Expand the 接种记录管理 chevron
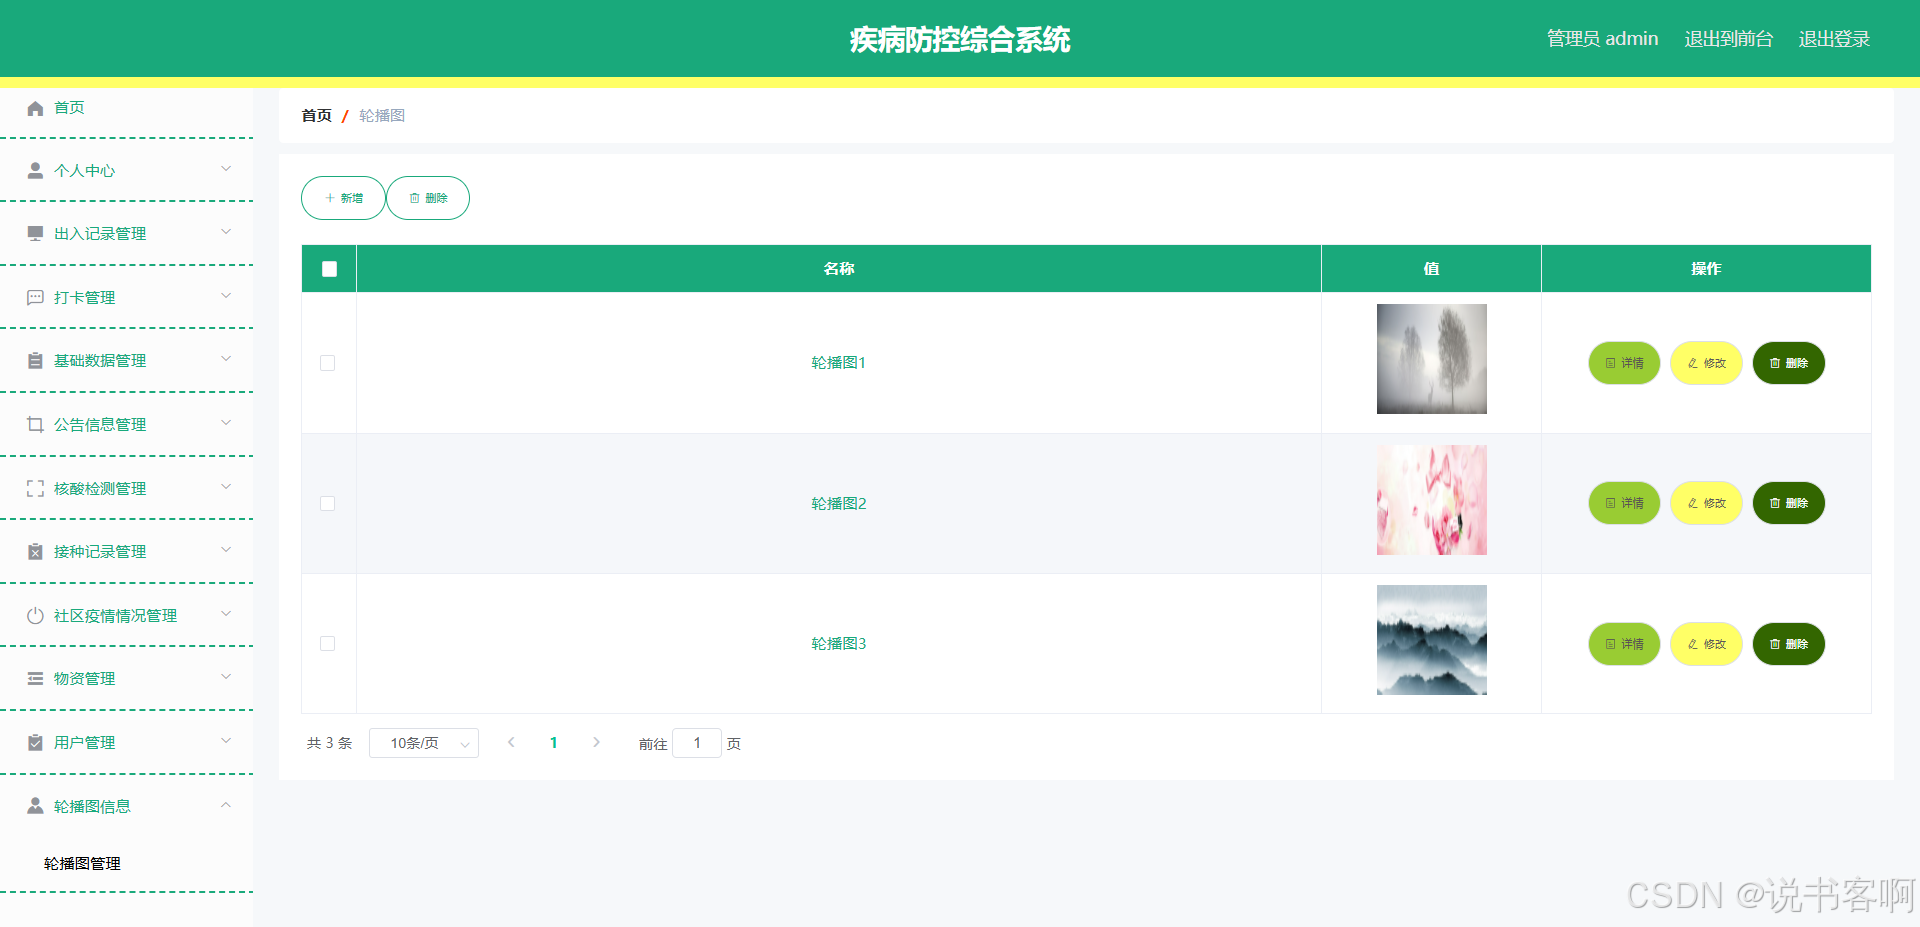The width and height of the screenshot is (1920, 927). [x=226, y=550]
